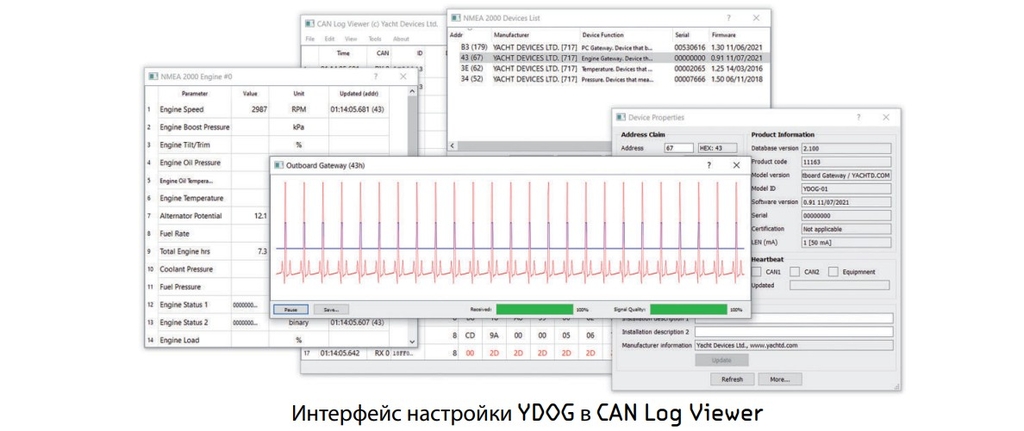Click the Pause button in Outboard Gateway
Viewport: 1024px width, 431px height.
coord(291,309)
